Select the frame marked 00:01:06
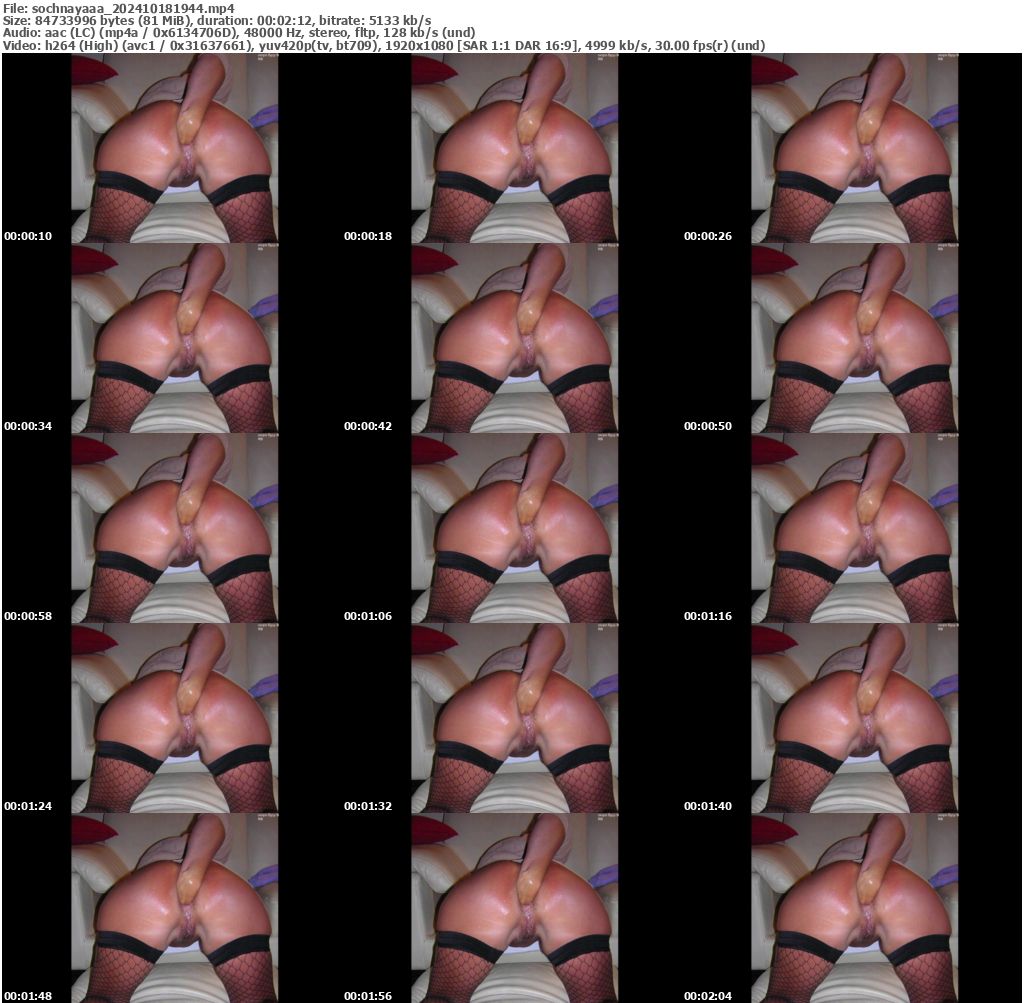Viewport: 1024px width, 1003px height. coord(515,530)
